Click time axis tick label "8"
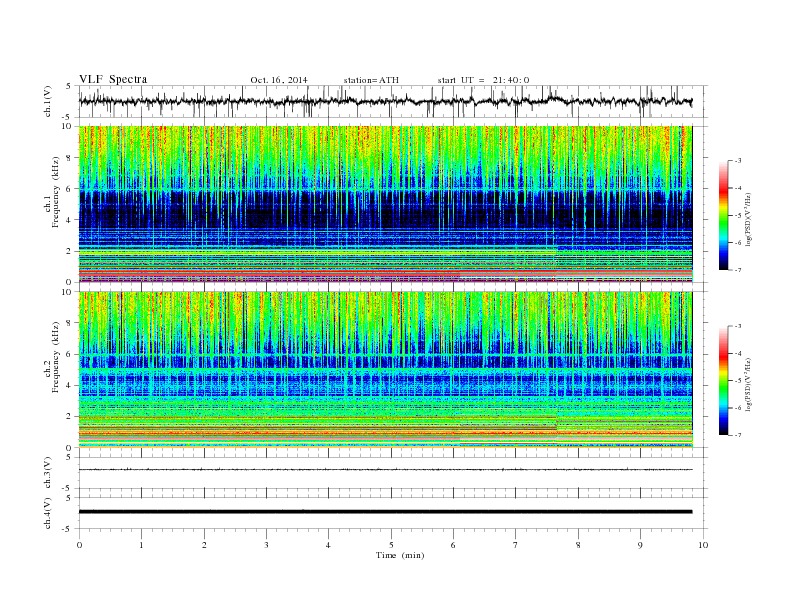The height and width of the screenshot is (612, 792). coord(578,545)
